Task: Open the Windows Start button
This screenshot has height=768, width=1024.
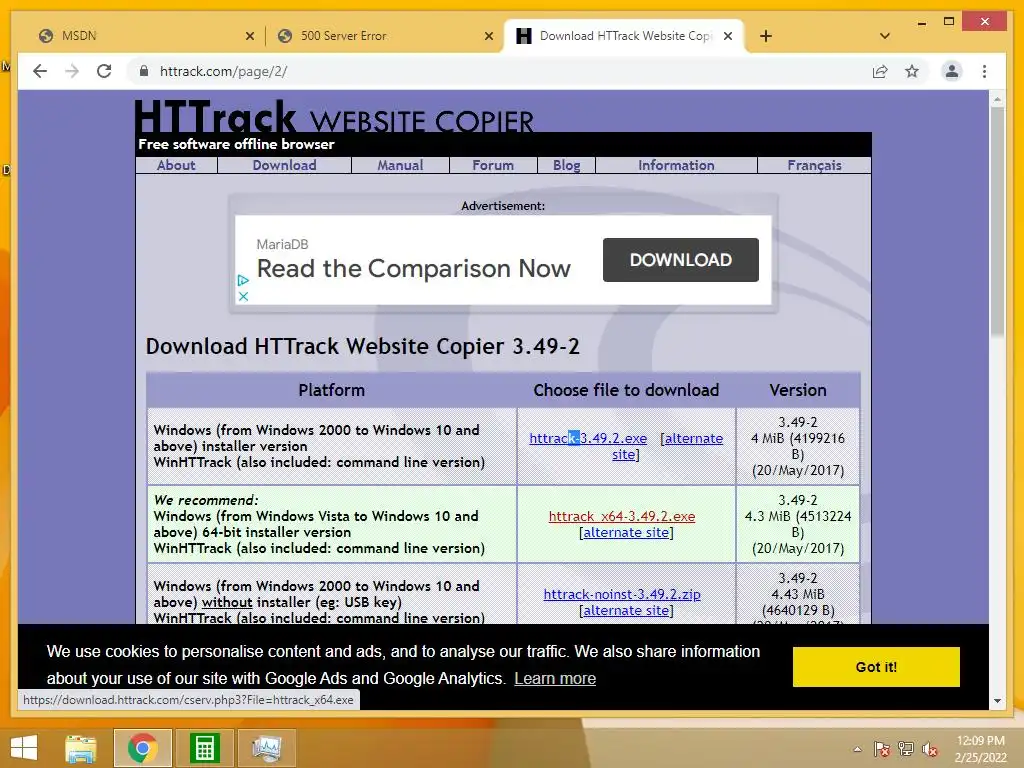Action: point(24,748)
